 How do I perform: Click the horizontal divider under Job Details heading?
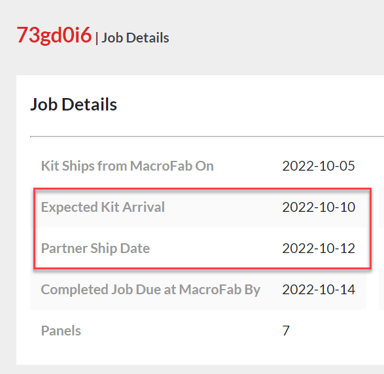(207, 136)
